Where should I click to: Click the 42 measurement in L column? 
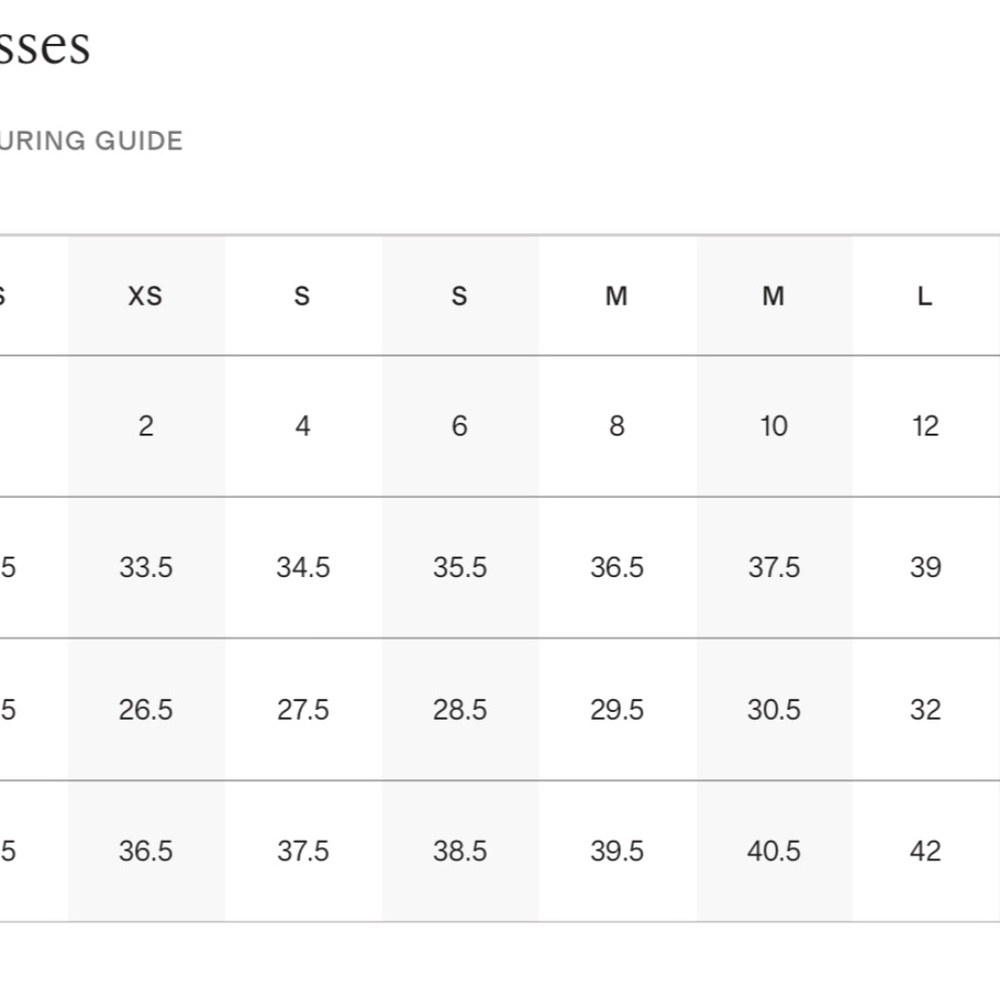(925, 851)
